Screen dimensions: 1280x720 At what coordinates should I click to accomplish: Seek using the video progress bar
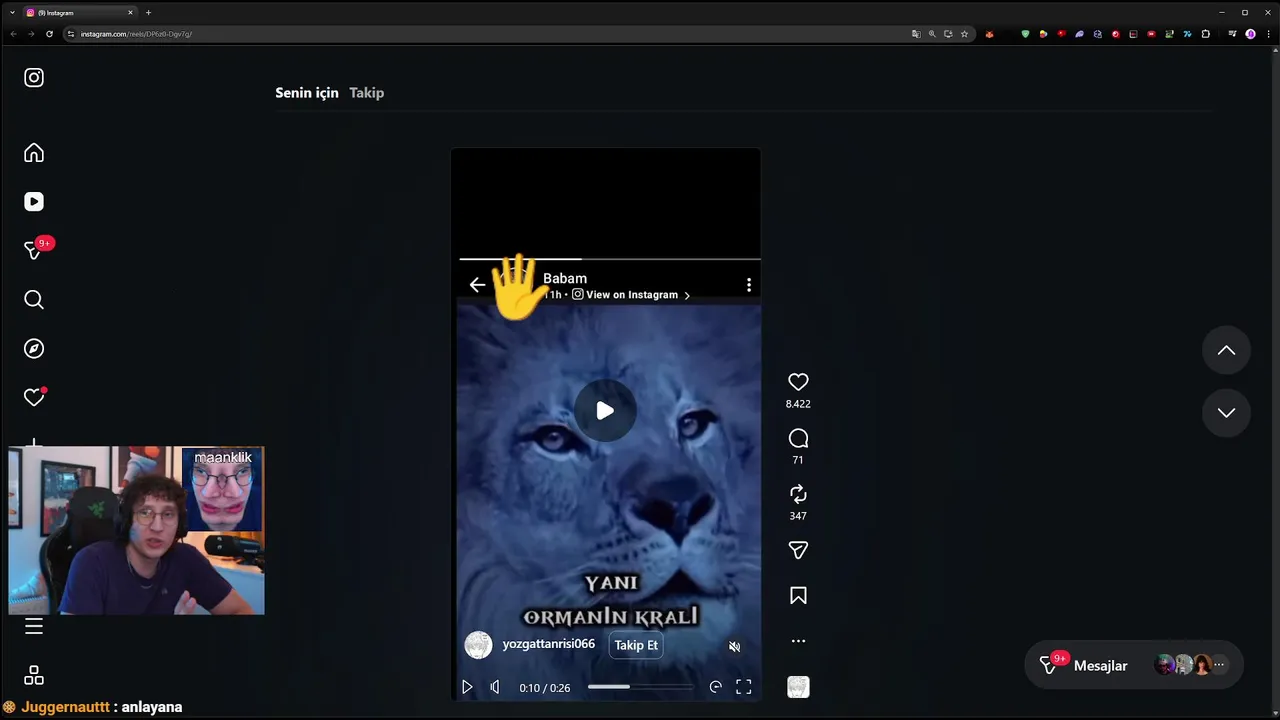pyautogui.click(x=640, y=687)
